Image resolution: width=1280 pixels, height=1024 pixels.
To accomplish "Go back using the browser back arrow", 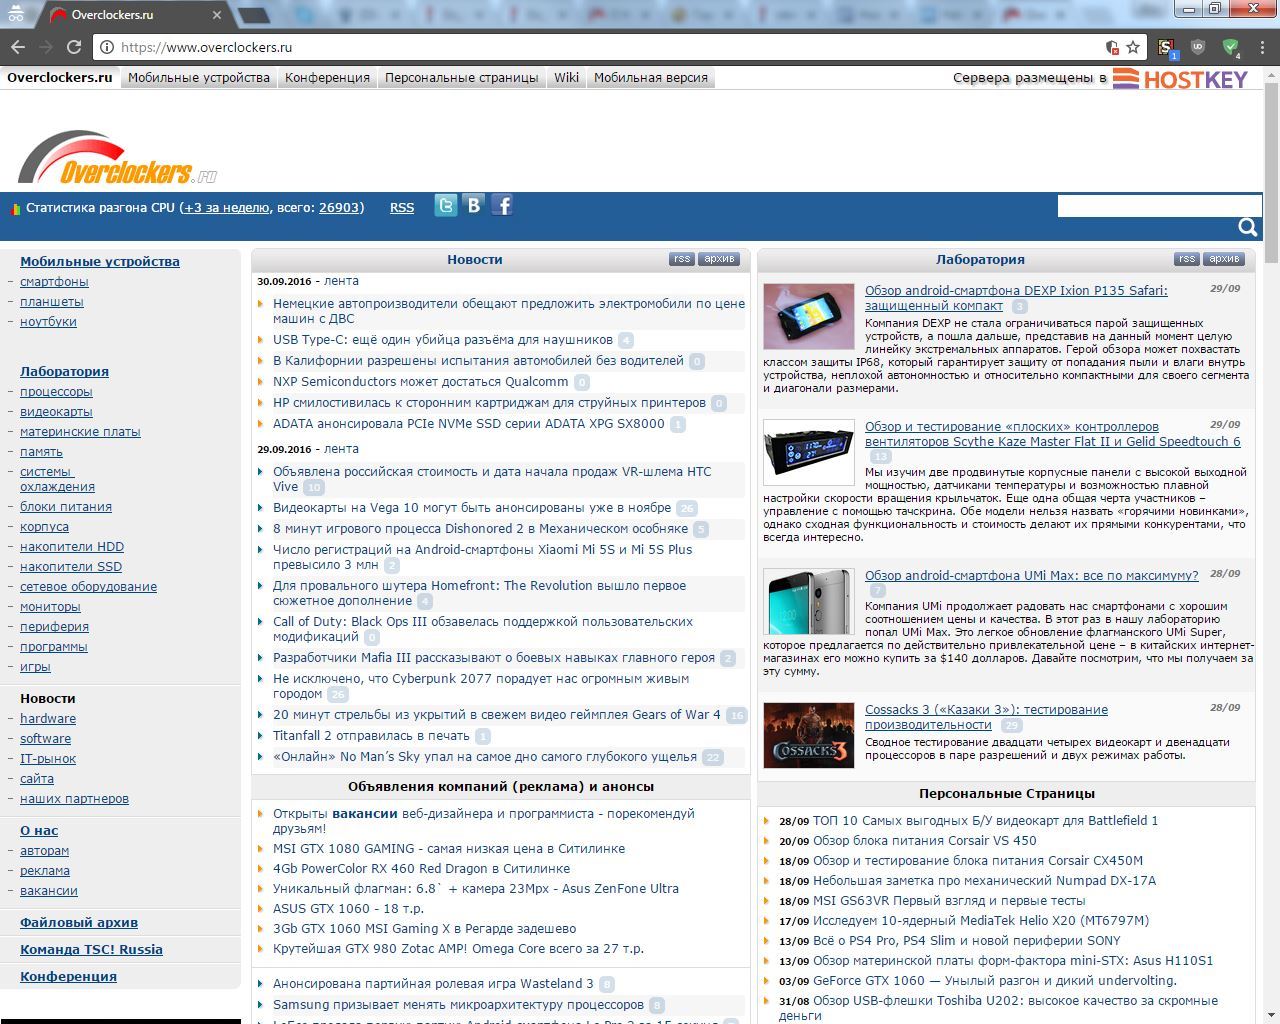I will pos(18,47).
